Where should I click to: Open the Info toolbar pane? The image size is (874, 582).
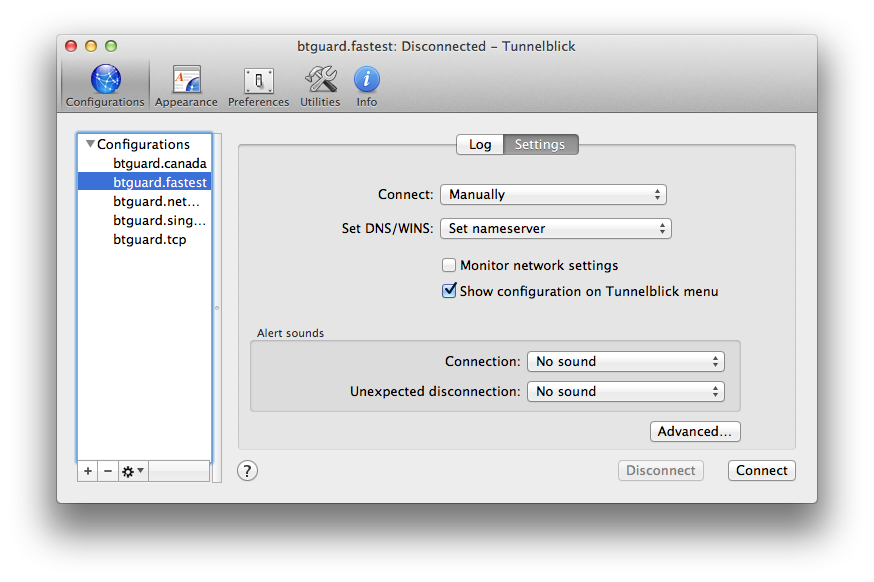click(367, 86)
